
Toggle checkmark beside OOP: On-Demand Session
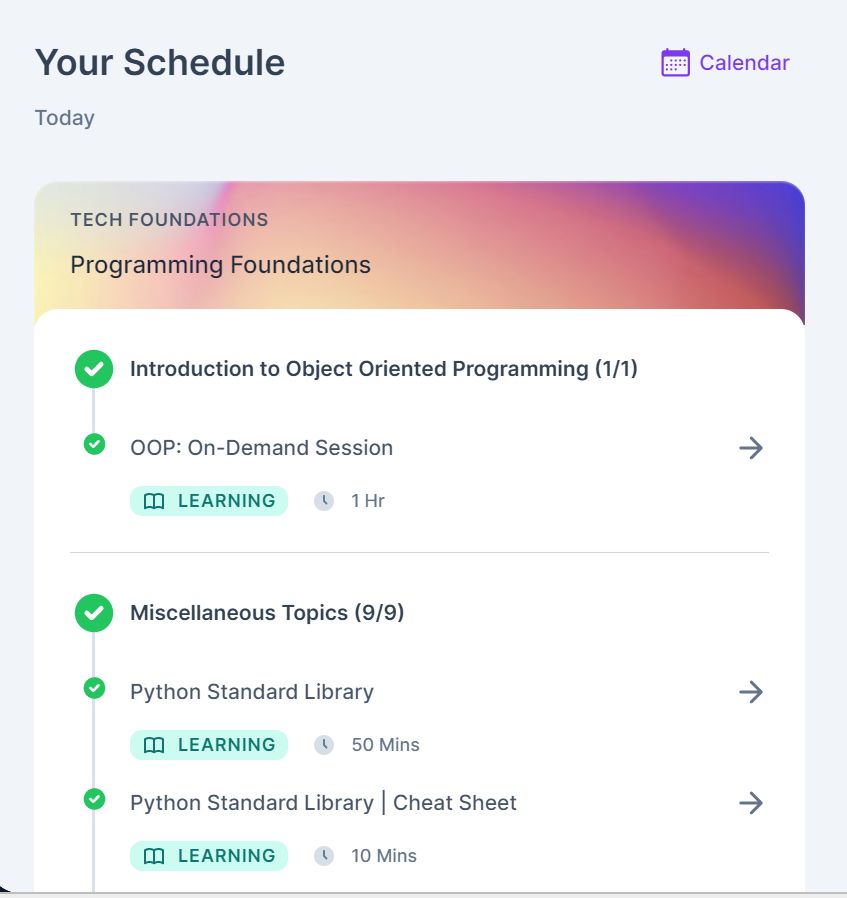[94, 444]
